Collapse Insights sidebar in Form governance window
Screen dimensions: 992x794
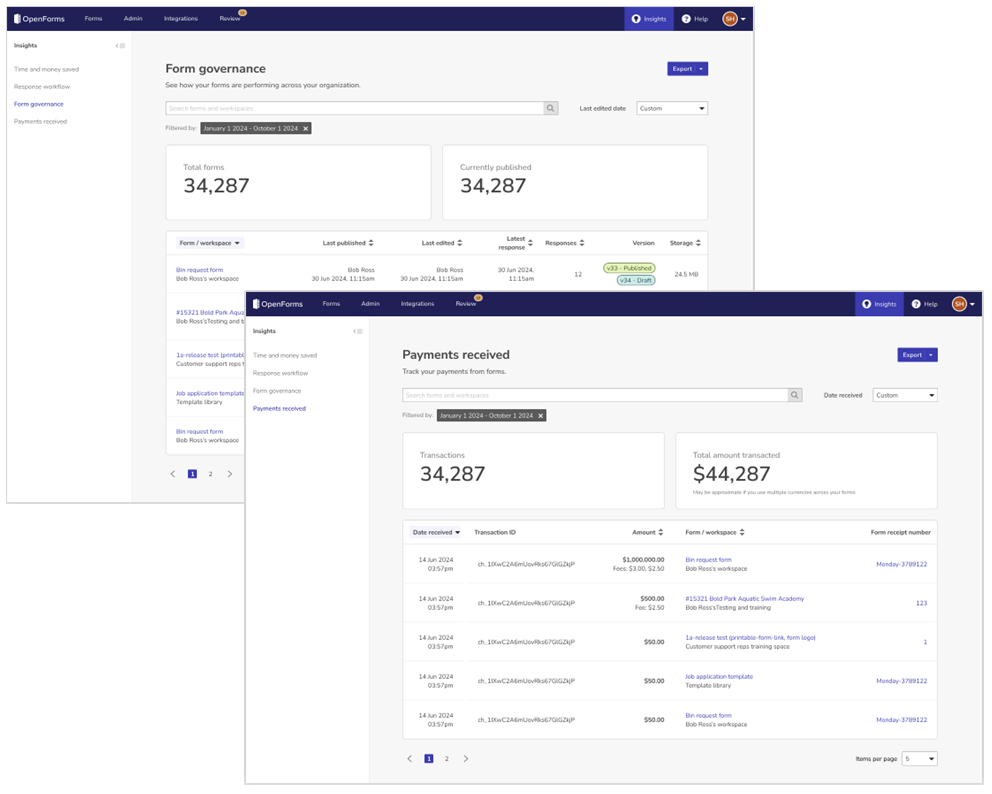(120, 46)
